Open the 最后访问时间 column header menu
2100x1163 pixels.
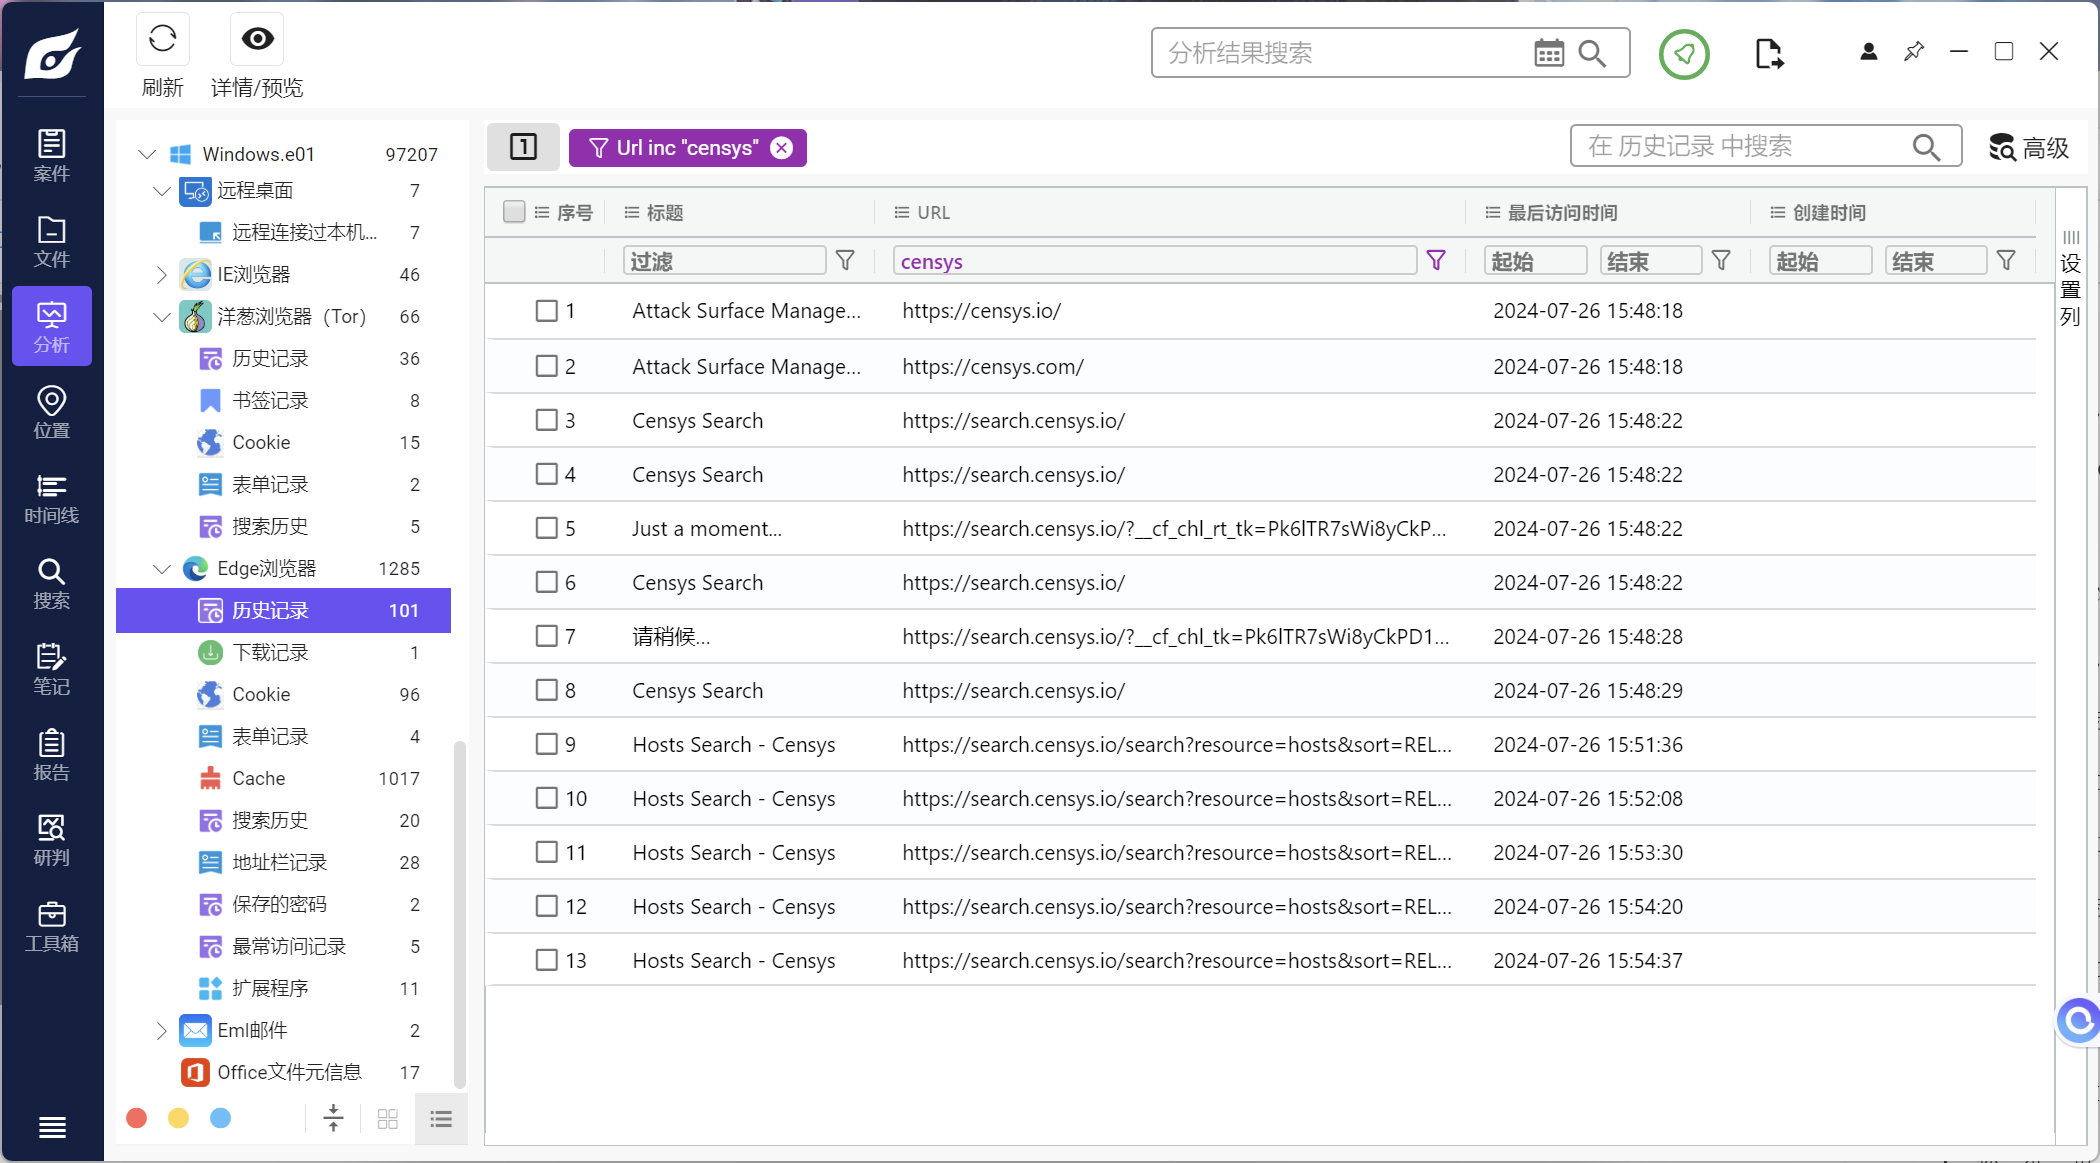(1493, 212)
